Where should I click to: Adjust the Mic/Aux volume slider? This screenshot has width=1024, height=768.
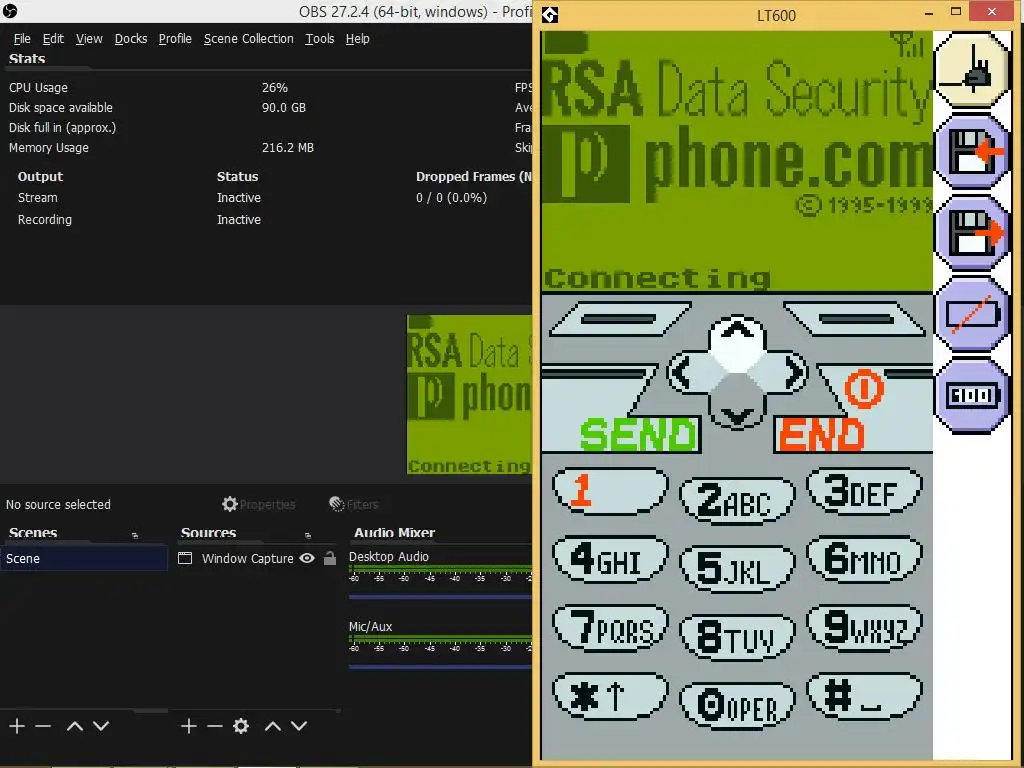[441, 666]
